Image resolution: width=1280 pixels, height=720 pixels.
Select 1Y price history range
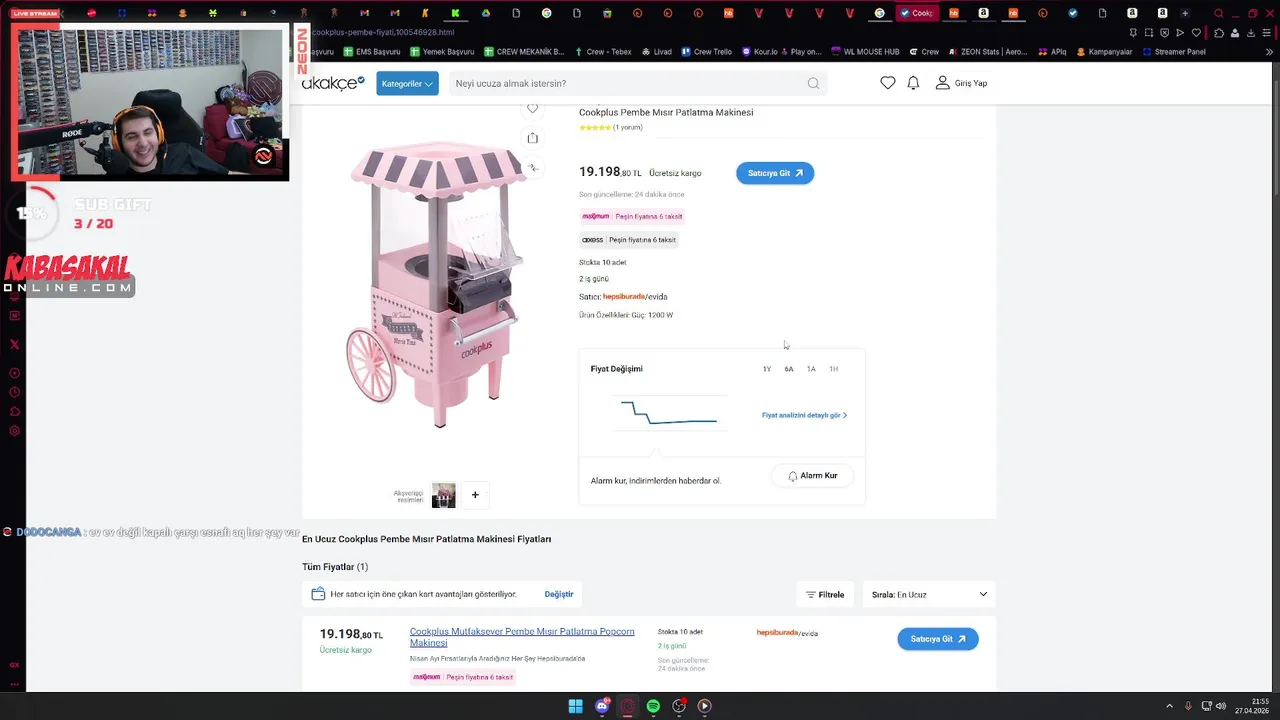point(767,369)
